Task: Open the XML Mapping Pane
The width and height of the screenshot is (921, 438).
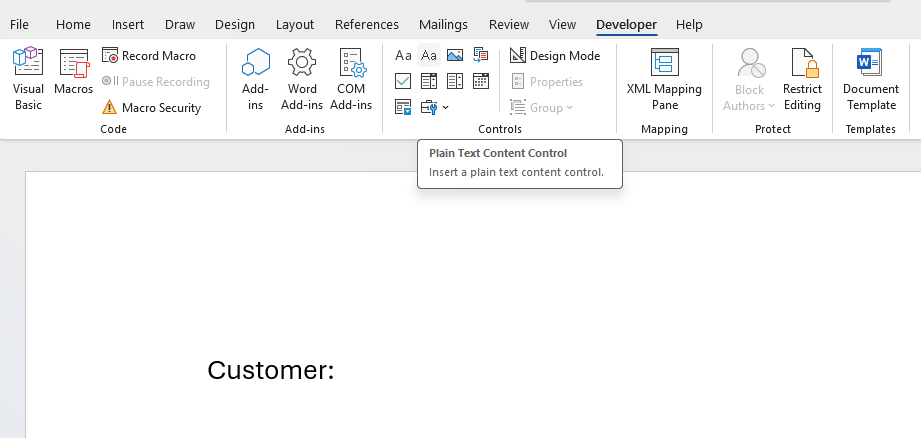Action: (664, 78)
